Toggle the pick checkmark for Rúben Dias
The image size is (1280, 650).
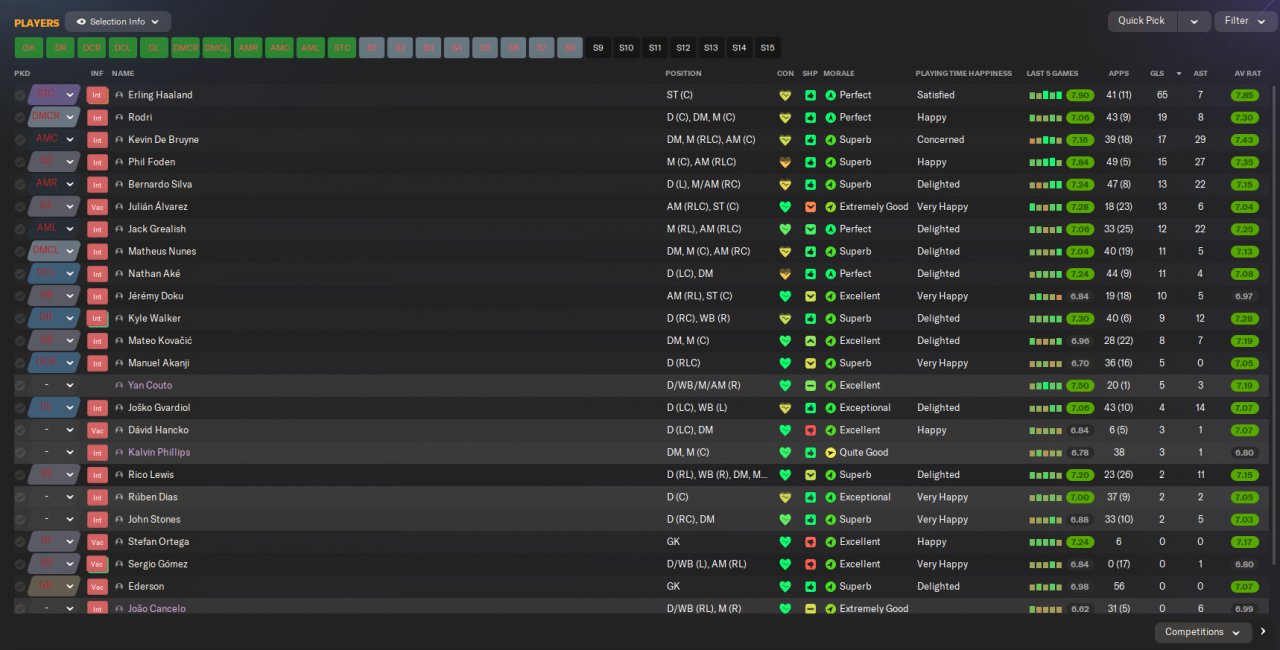point(20,497)
